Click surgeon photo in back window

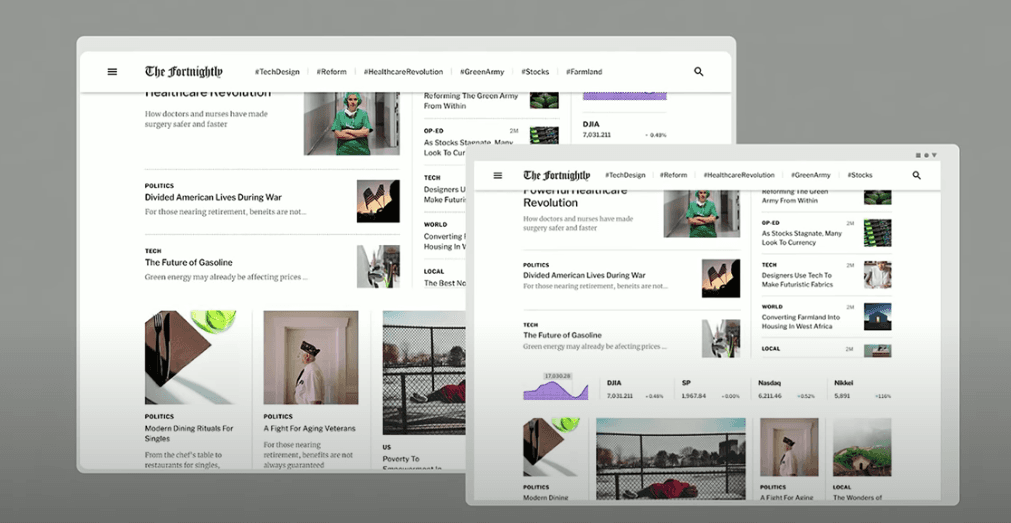351,124
